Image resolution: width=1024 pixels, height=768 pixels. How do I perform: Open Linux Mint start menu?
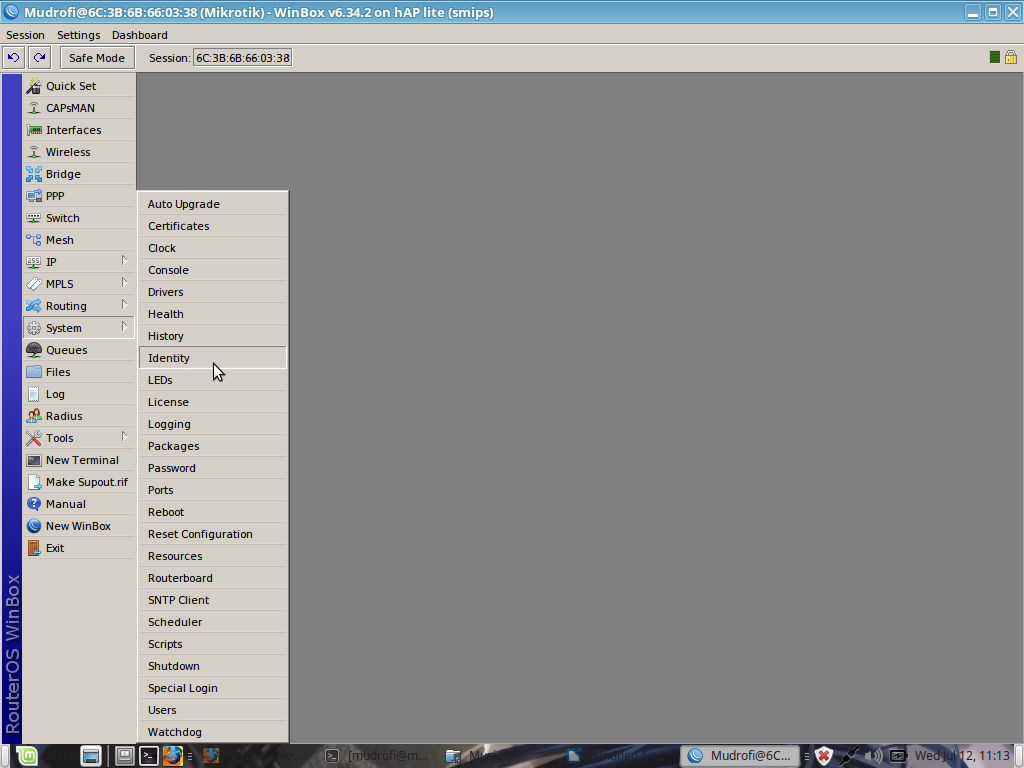27,756
